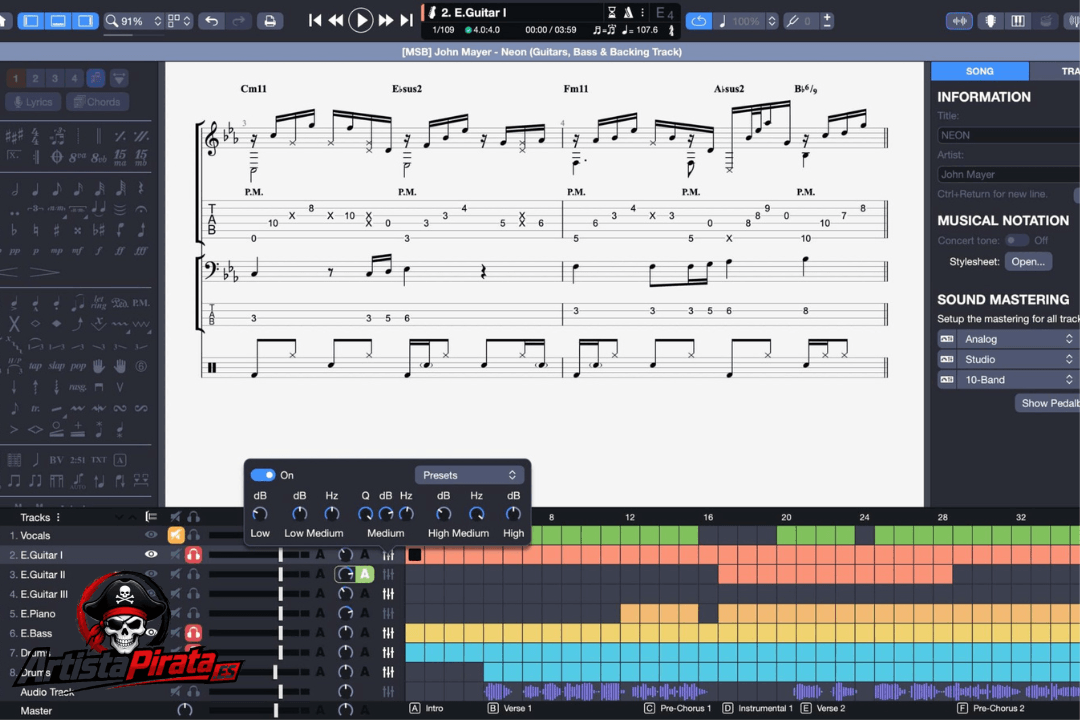
Task: Adjust the Medium band Q knob
Action: pyautogui.click(x=365, y=513)
